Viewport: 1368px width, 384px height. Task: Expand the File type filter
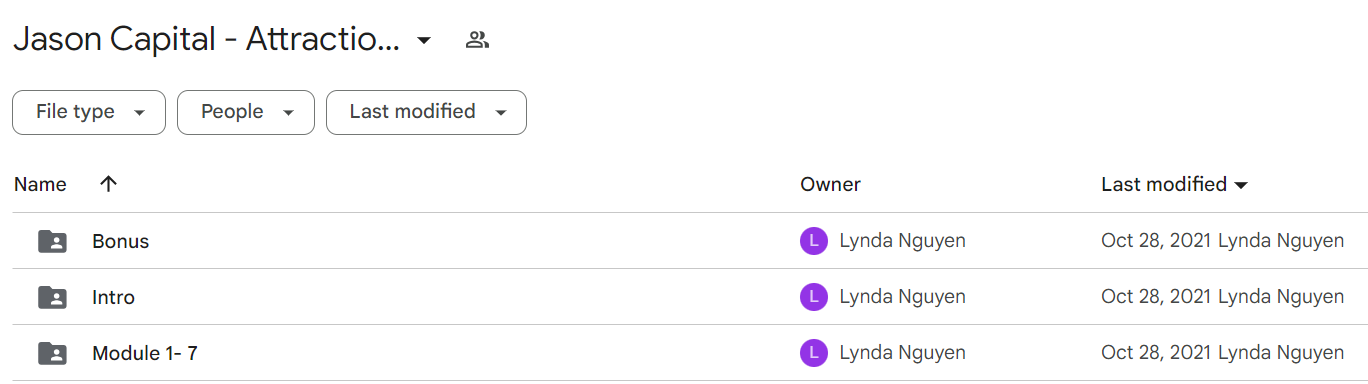coord(89,112)
